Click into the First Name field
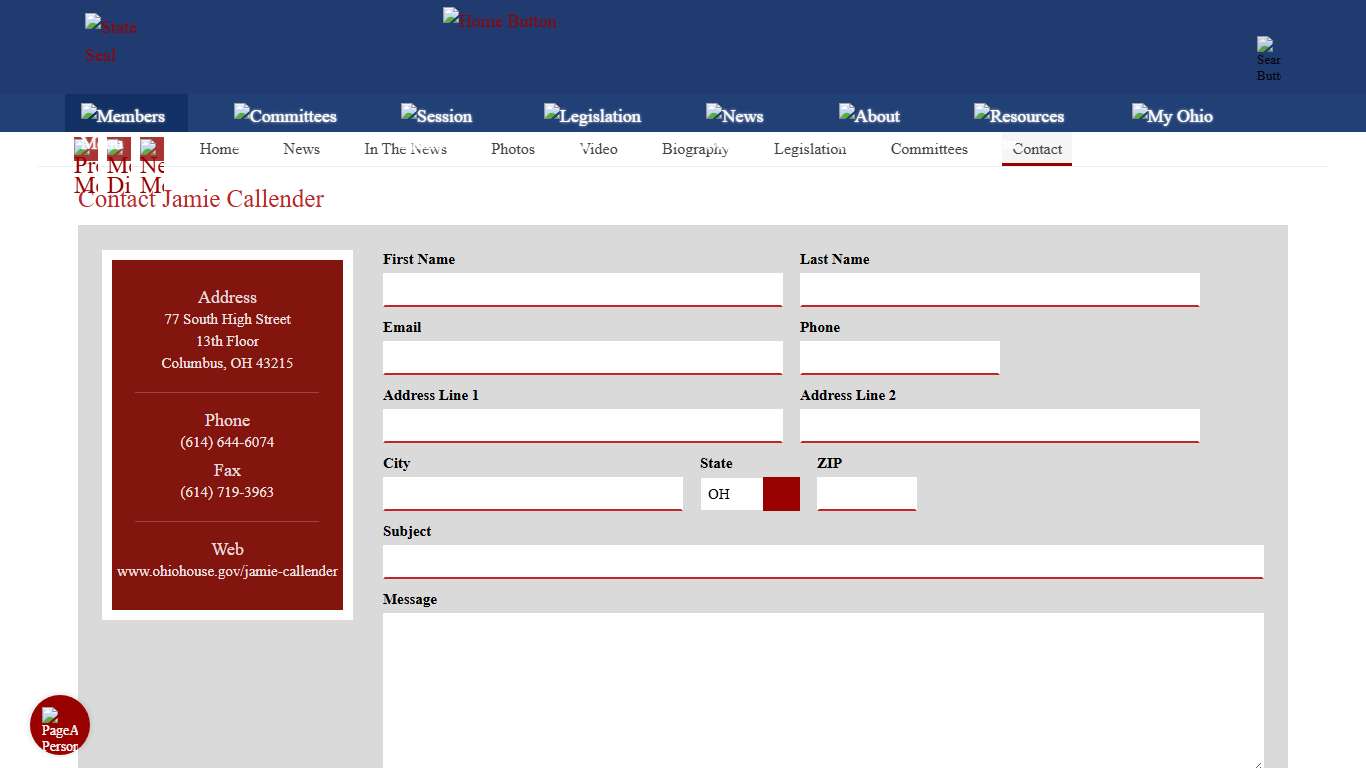This screenshot has width=1366, height=768. coord(582,289)
